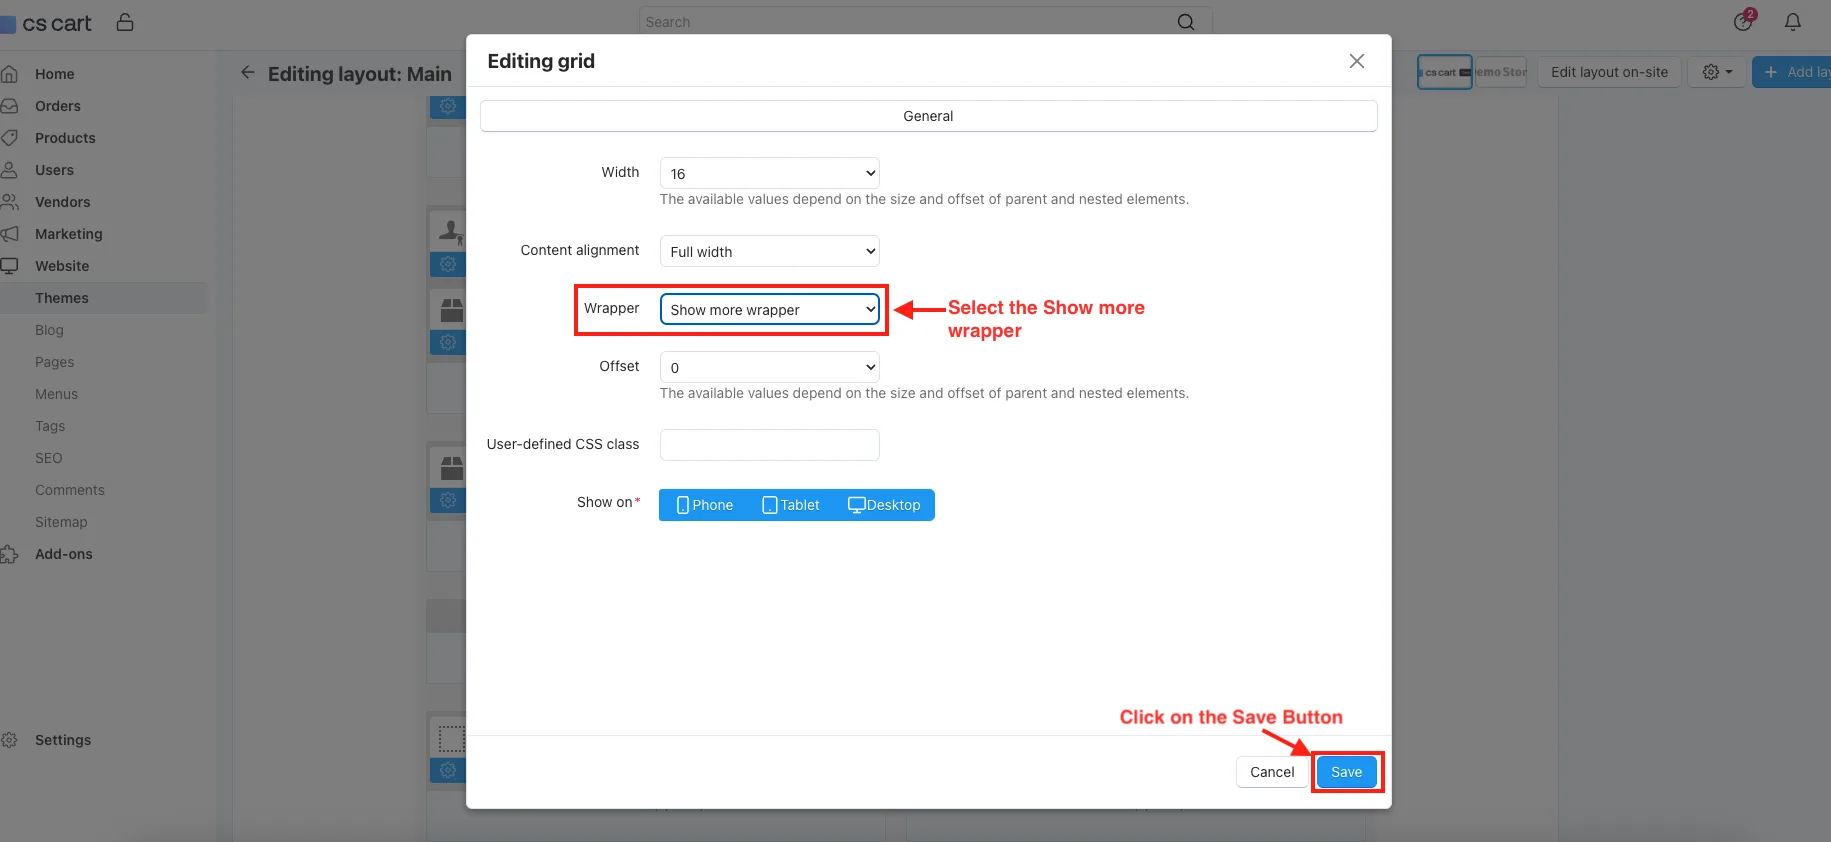Open Website in sidebar
Image resolution: width=1831 pixels, height=842 pixels.
[x=62, y=266]
